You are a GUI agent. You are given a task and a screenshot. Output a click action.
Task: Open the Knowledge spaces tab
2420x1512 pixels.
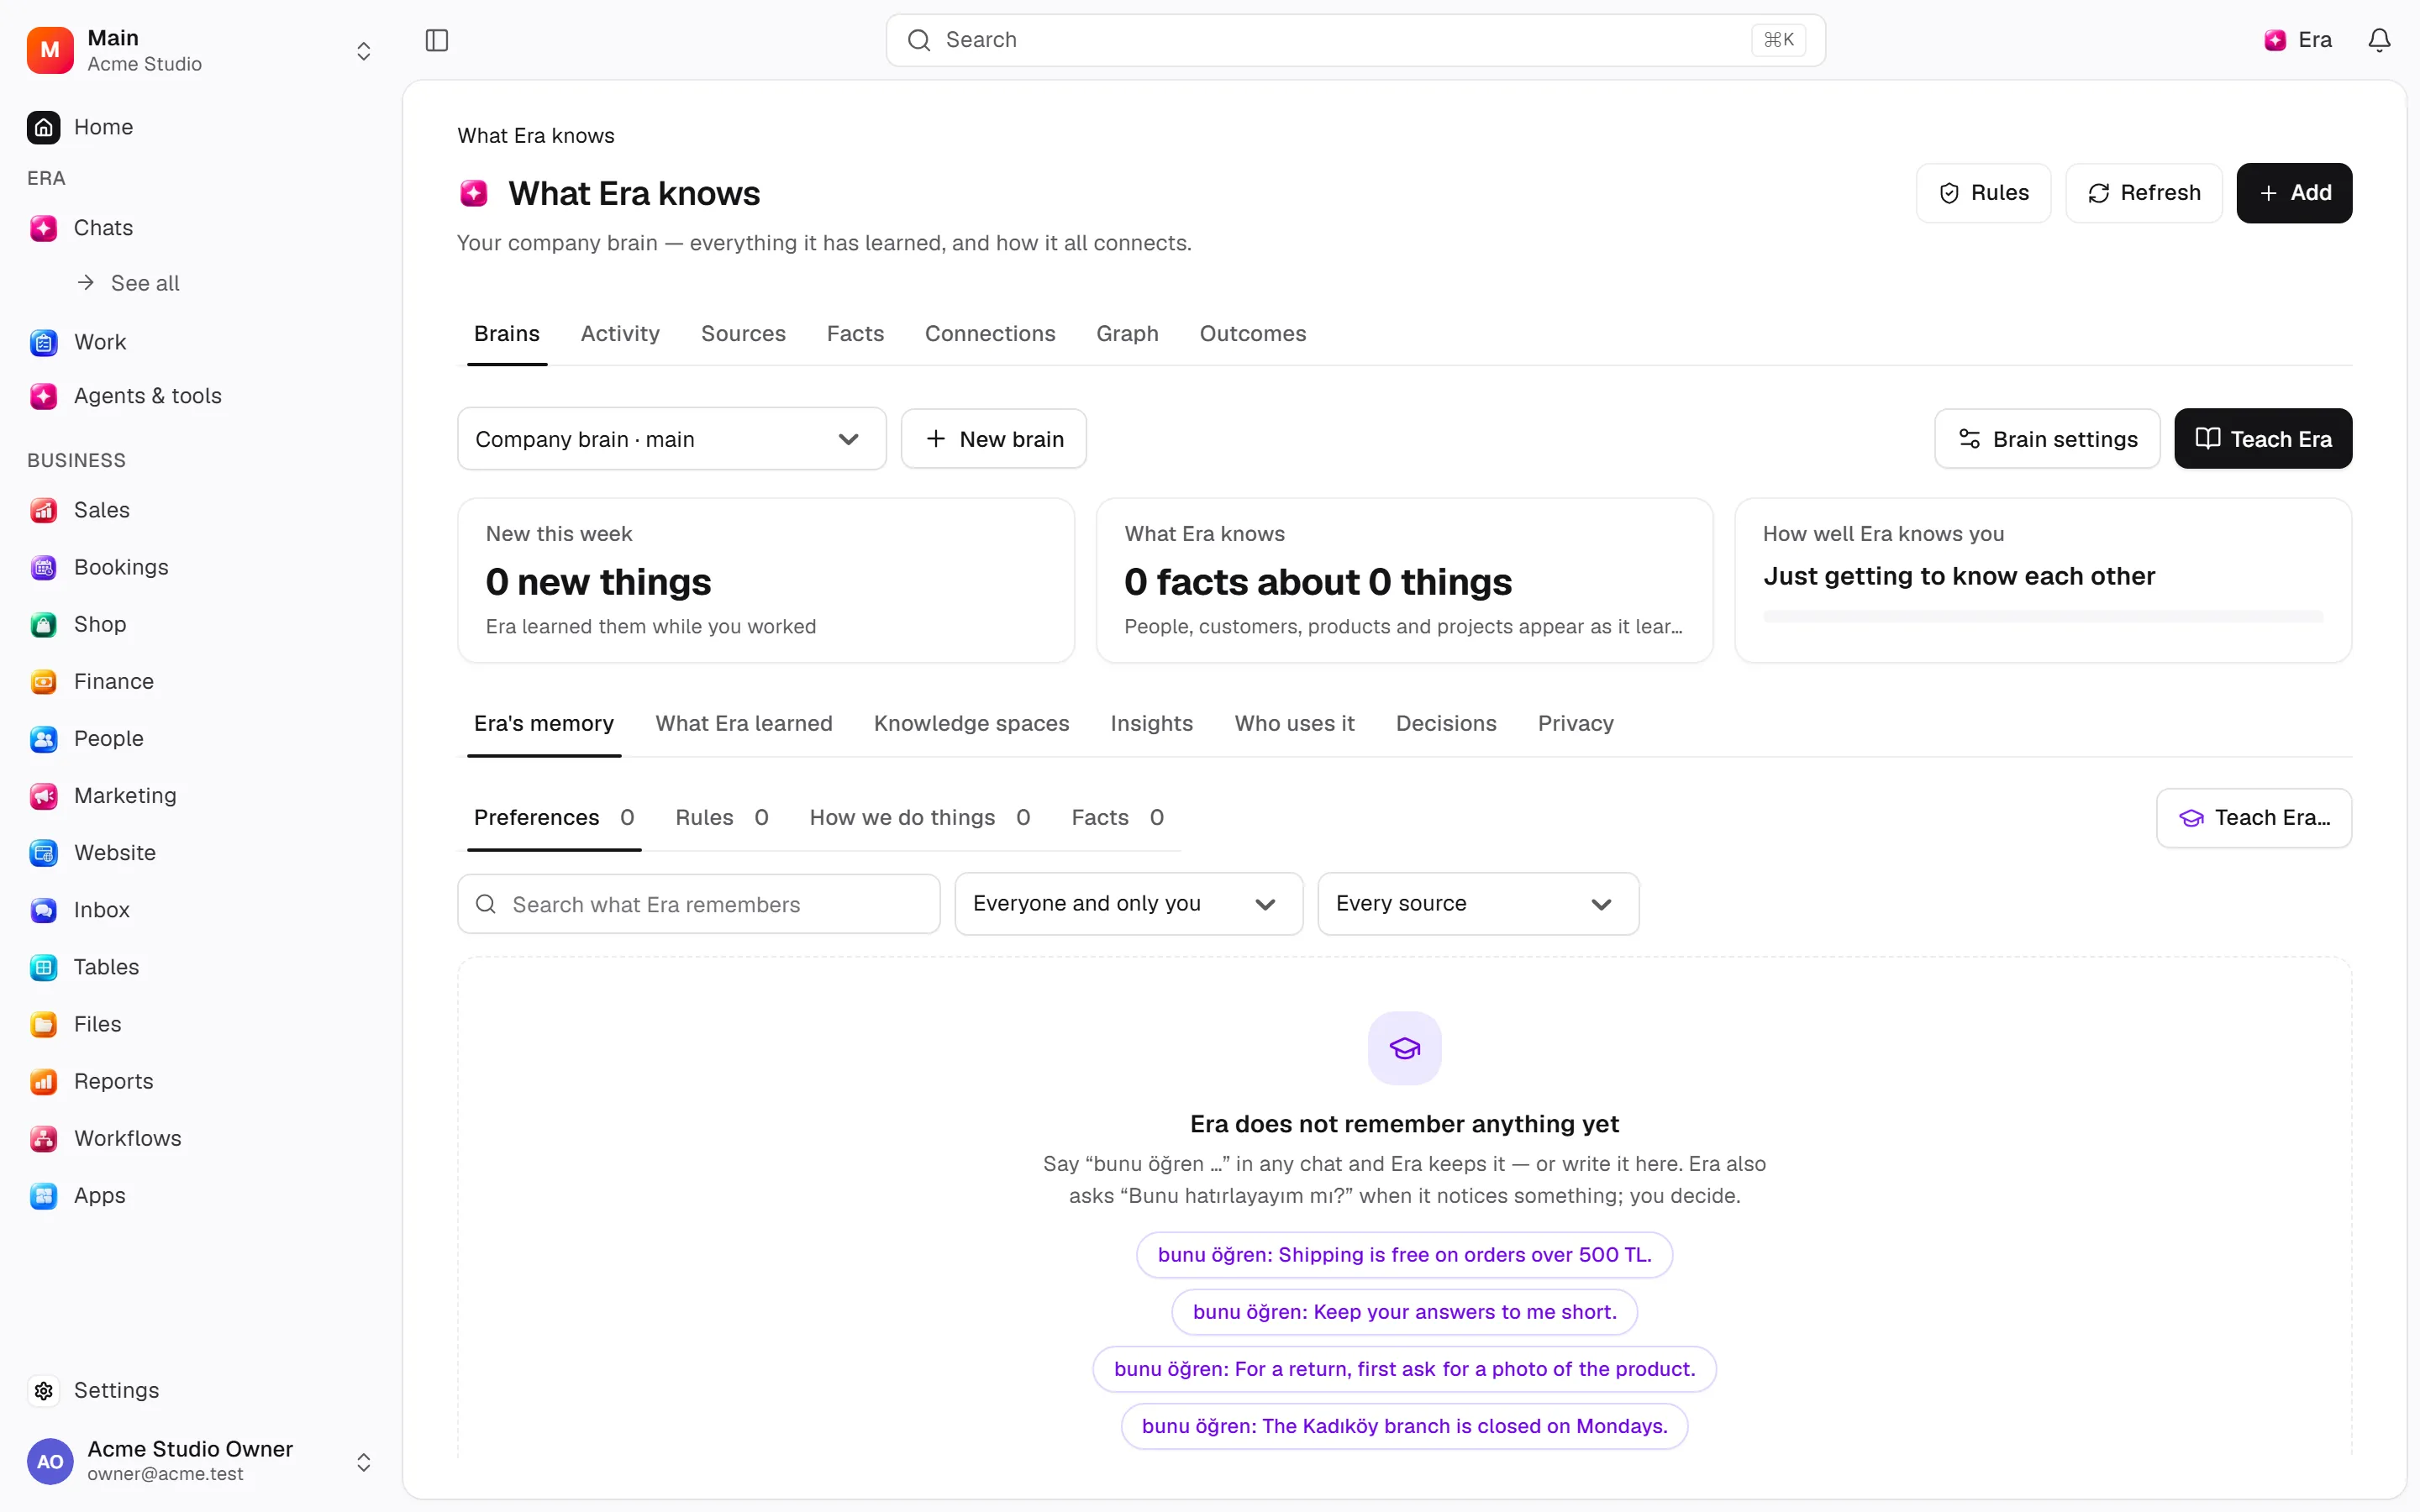(x=971, y=724)
